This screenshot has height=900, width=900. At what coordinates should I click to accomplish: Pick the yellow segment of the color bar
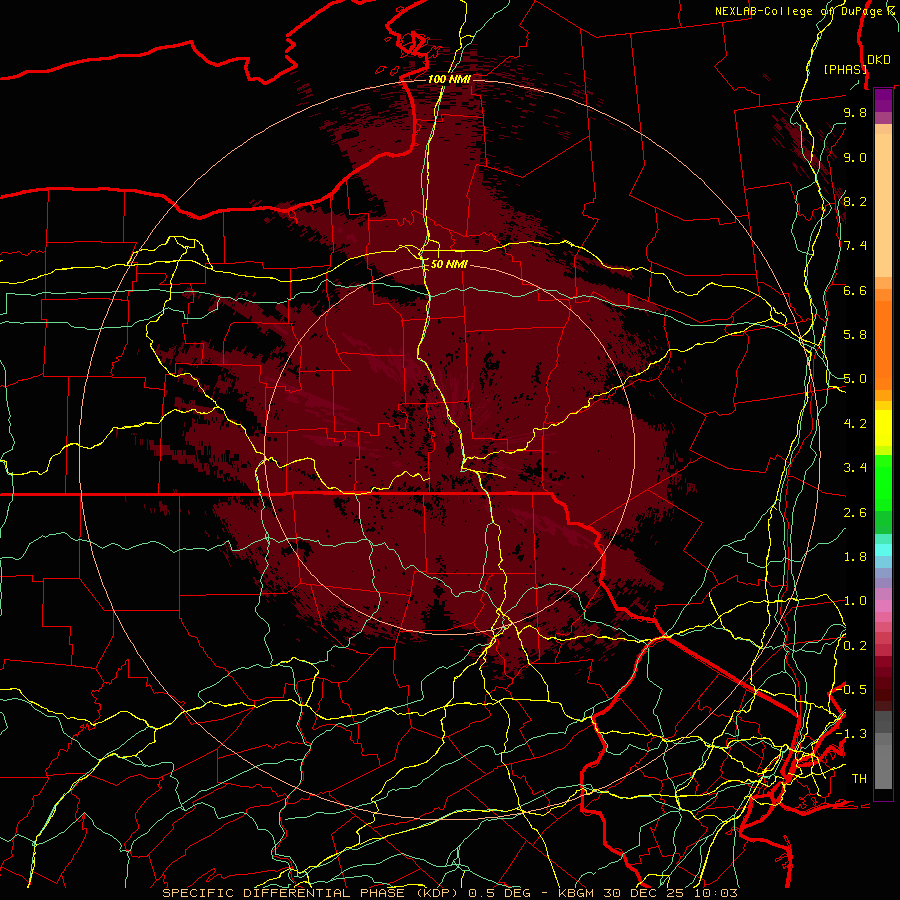883,428
